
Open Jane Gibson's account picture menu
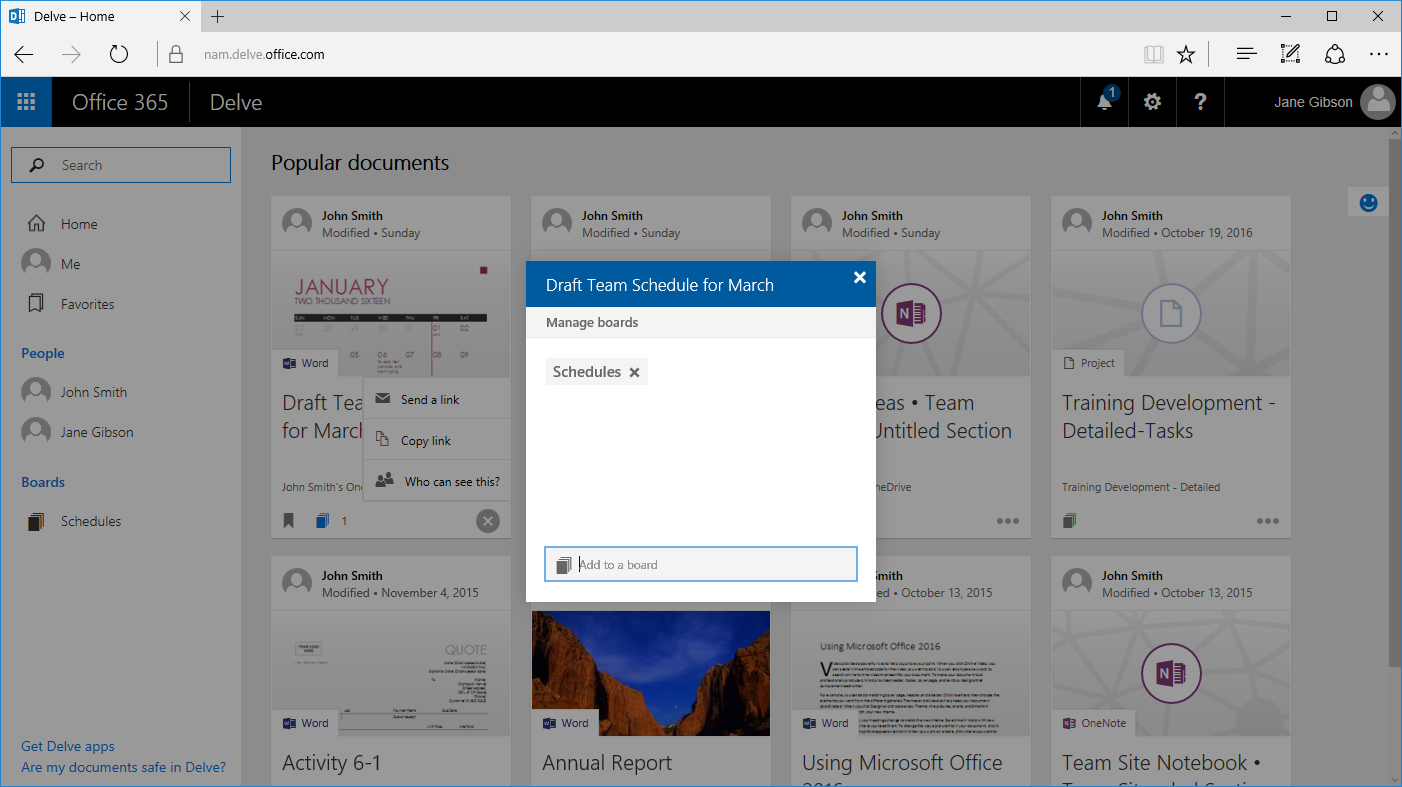coord(1379,102)
